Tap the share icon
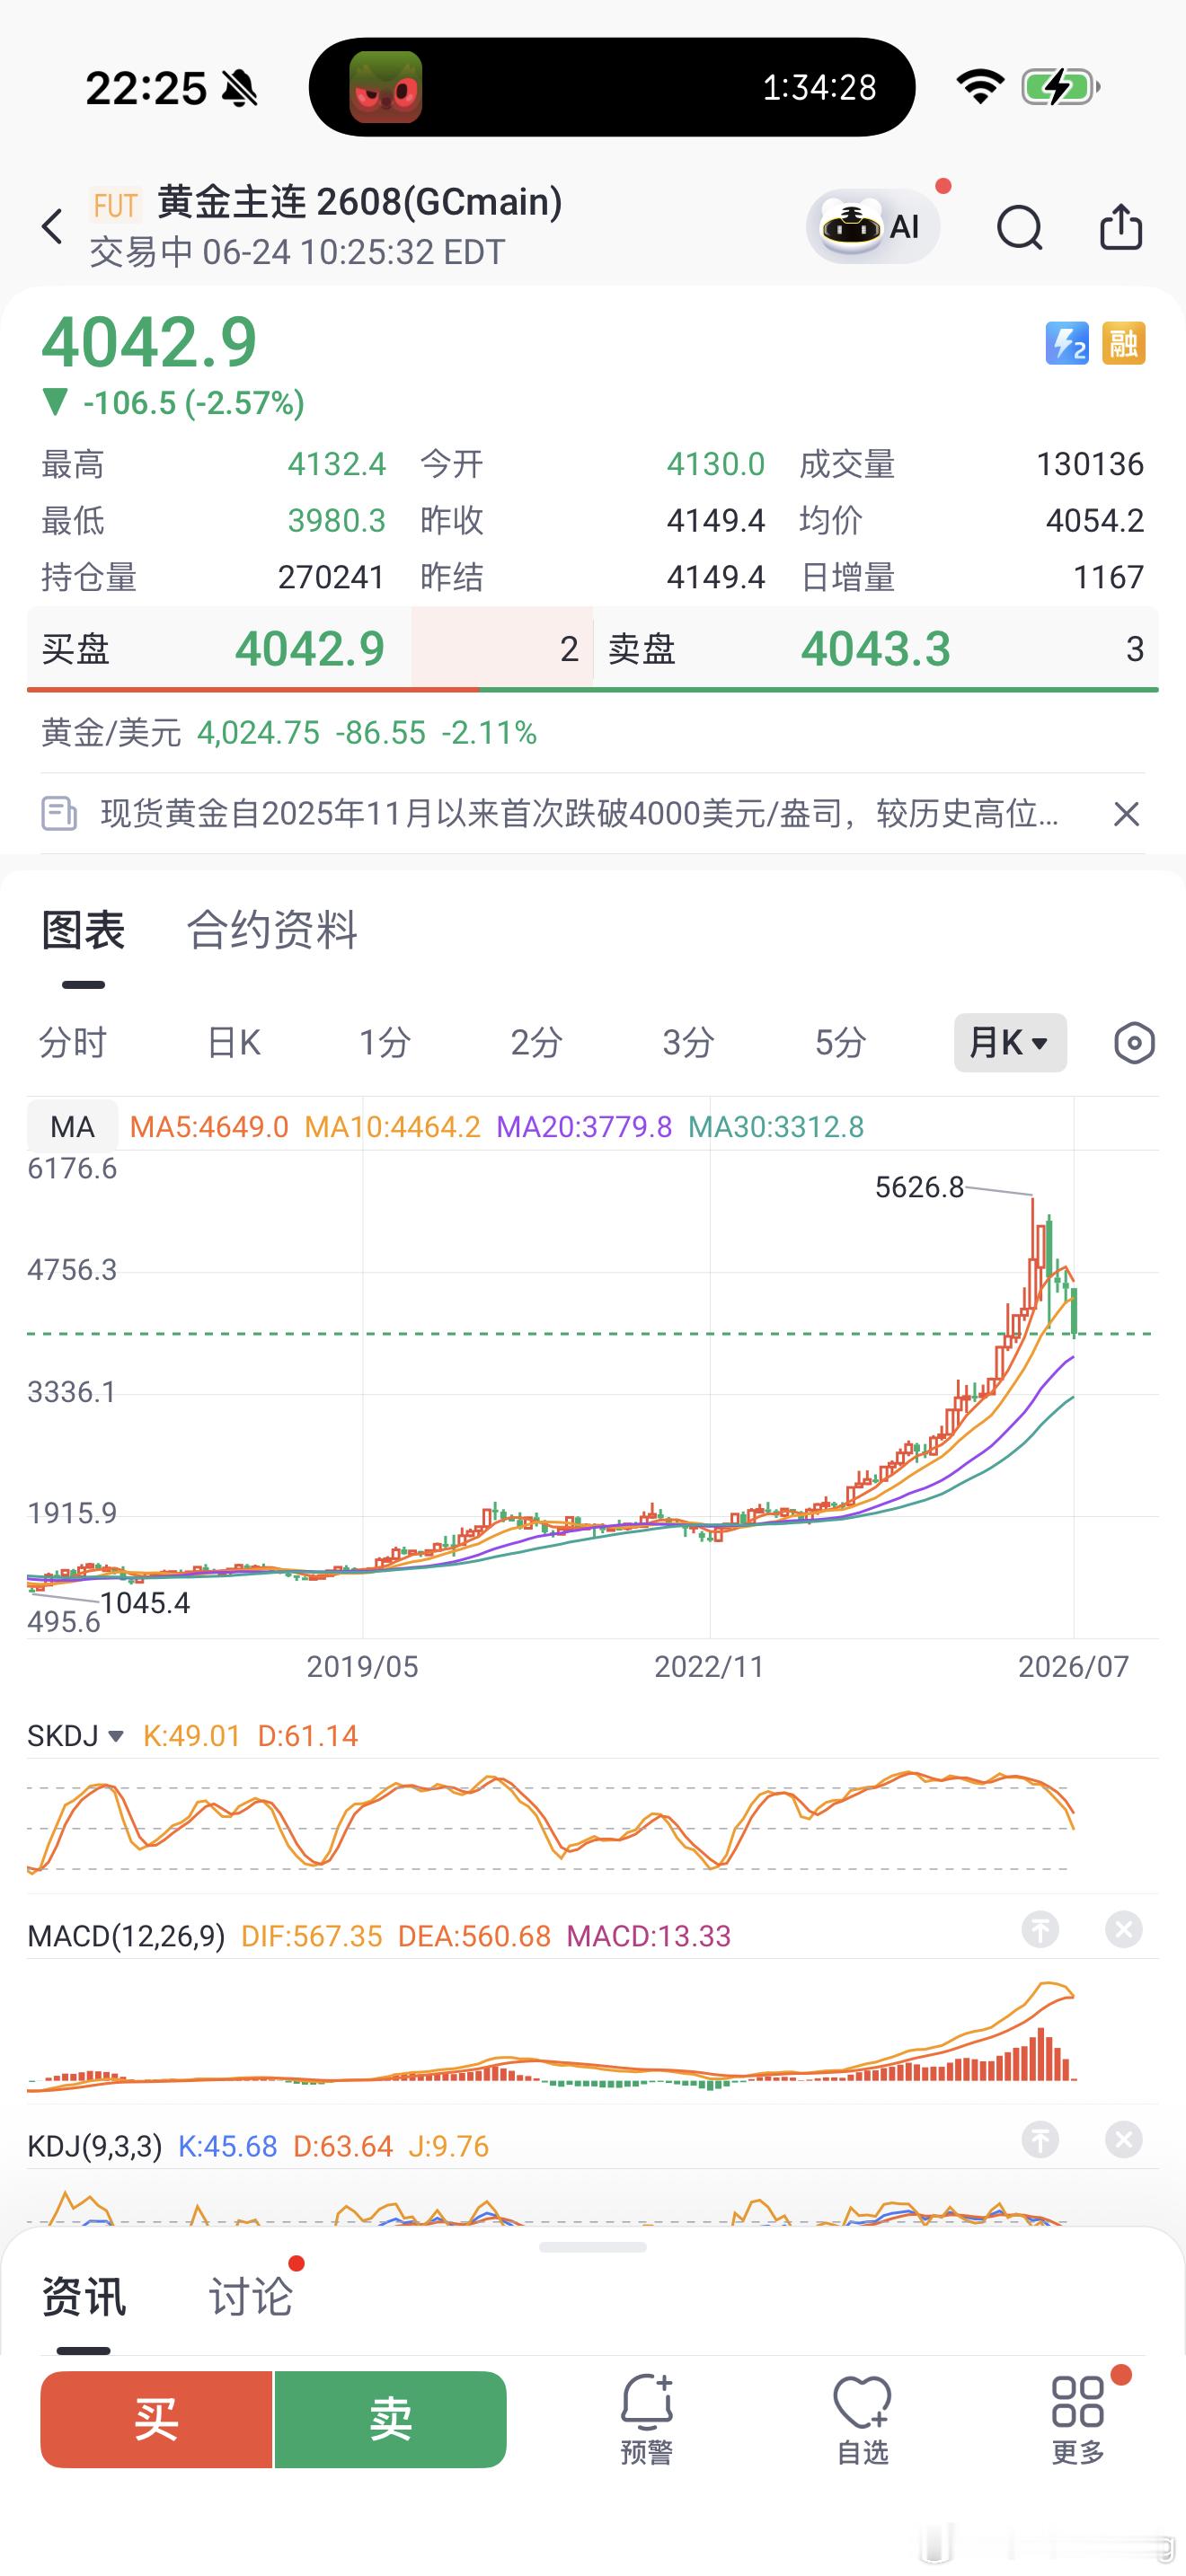1186x2576 pixels. [x=1121, y=226]
